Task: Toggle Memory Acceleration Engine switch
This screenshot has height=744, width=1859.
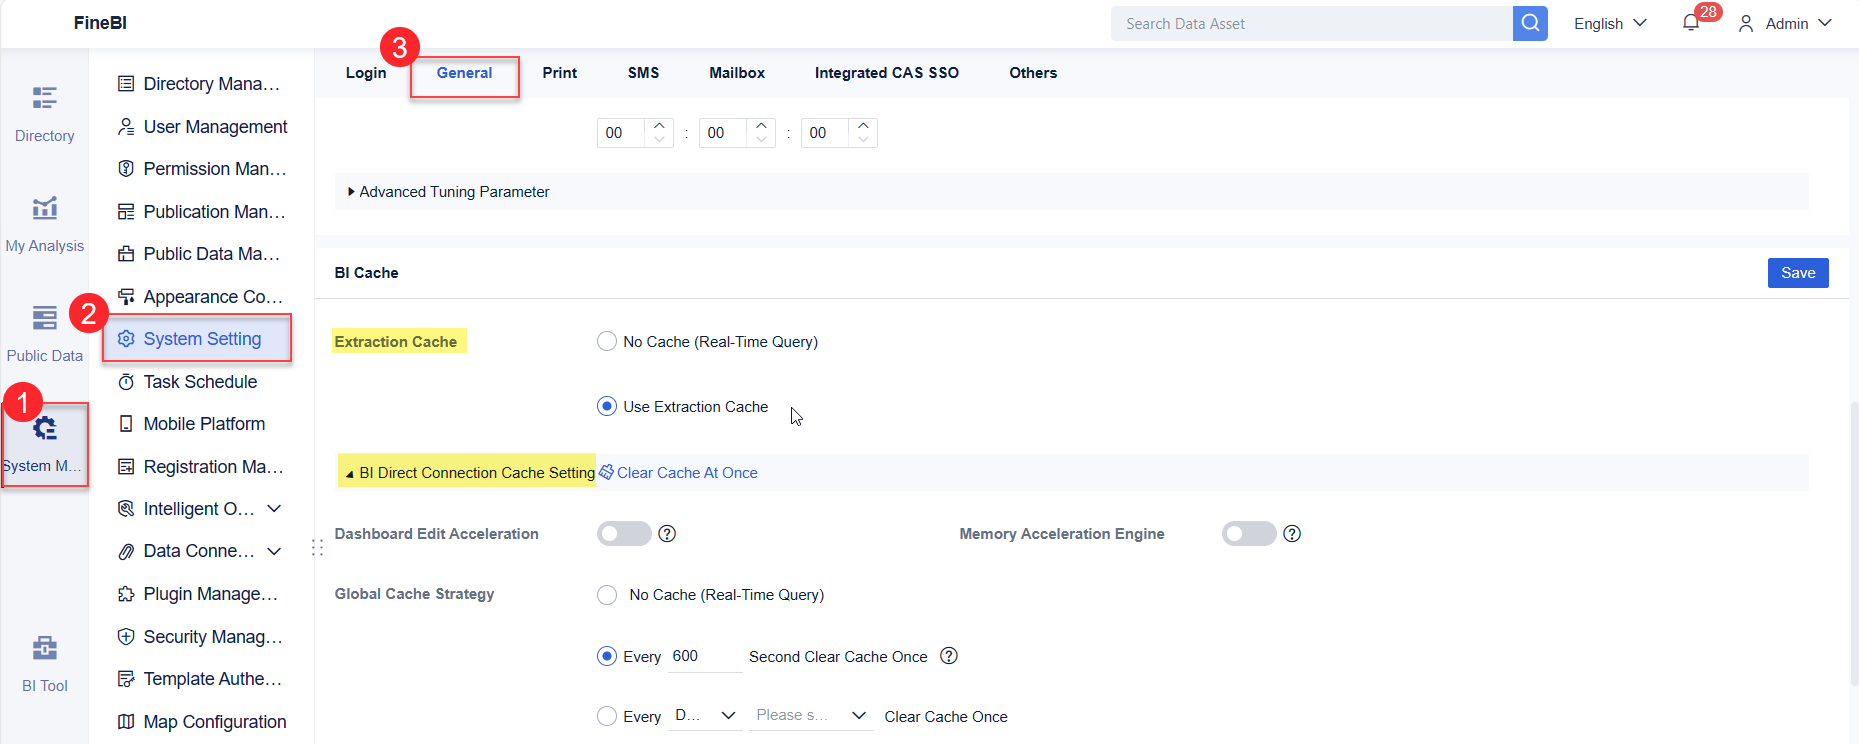Action: coord(1249,534)
